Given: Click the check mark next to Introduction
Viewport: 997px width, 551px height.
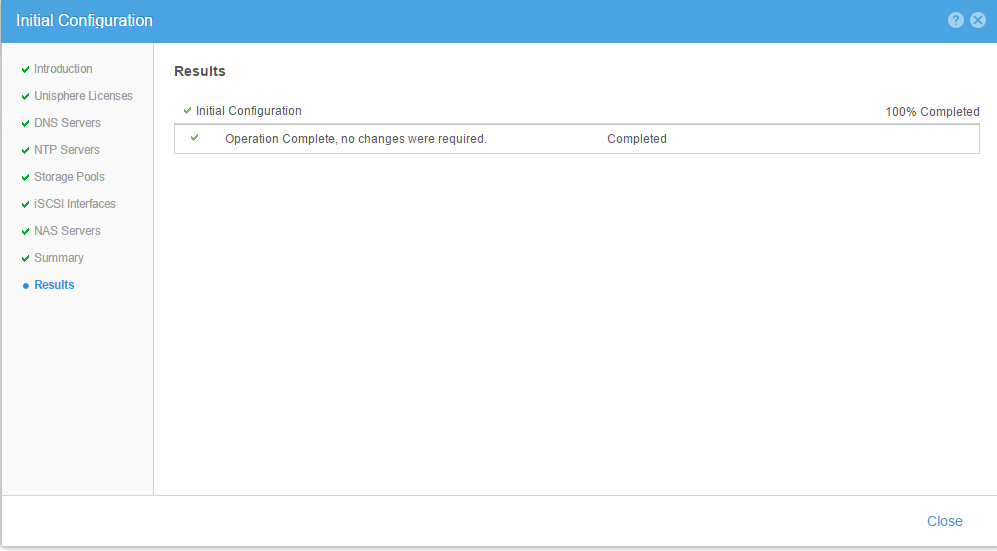Looking at the screenshot, I should (25, 69).
